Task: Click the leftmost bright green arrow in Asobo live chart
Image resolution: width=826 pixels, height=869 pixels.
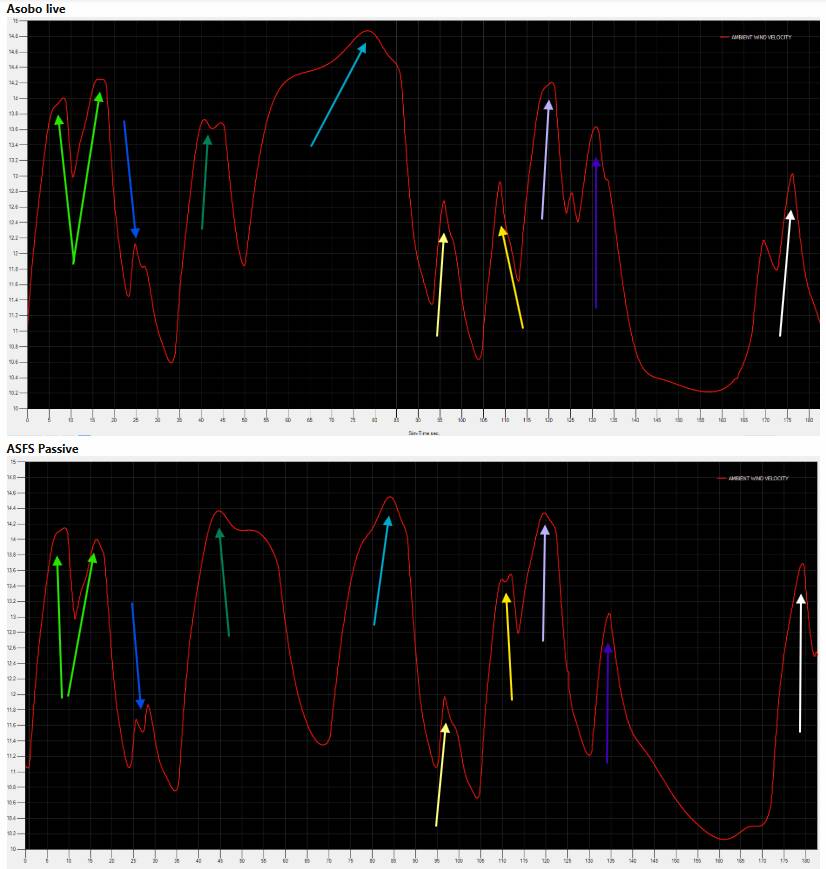Action: (66, 190)
